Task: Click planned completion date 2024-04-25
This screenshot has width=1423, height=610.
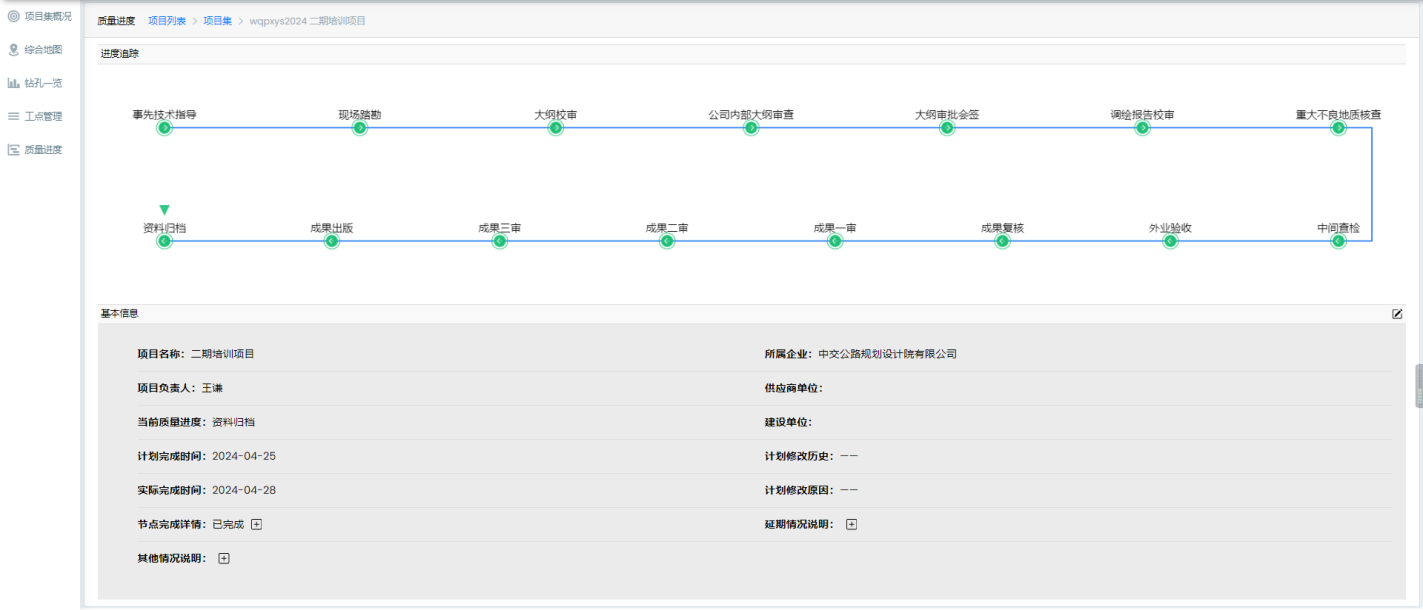Action: pos(244,456)
